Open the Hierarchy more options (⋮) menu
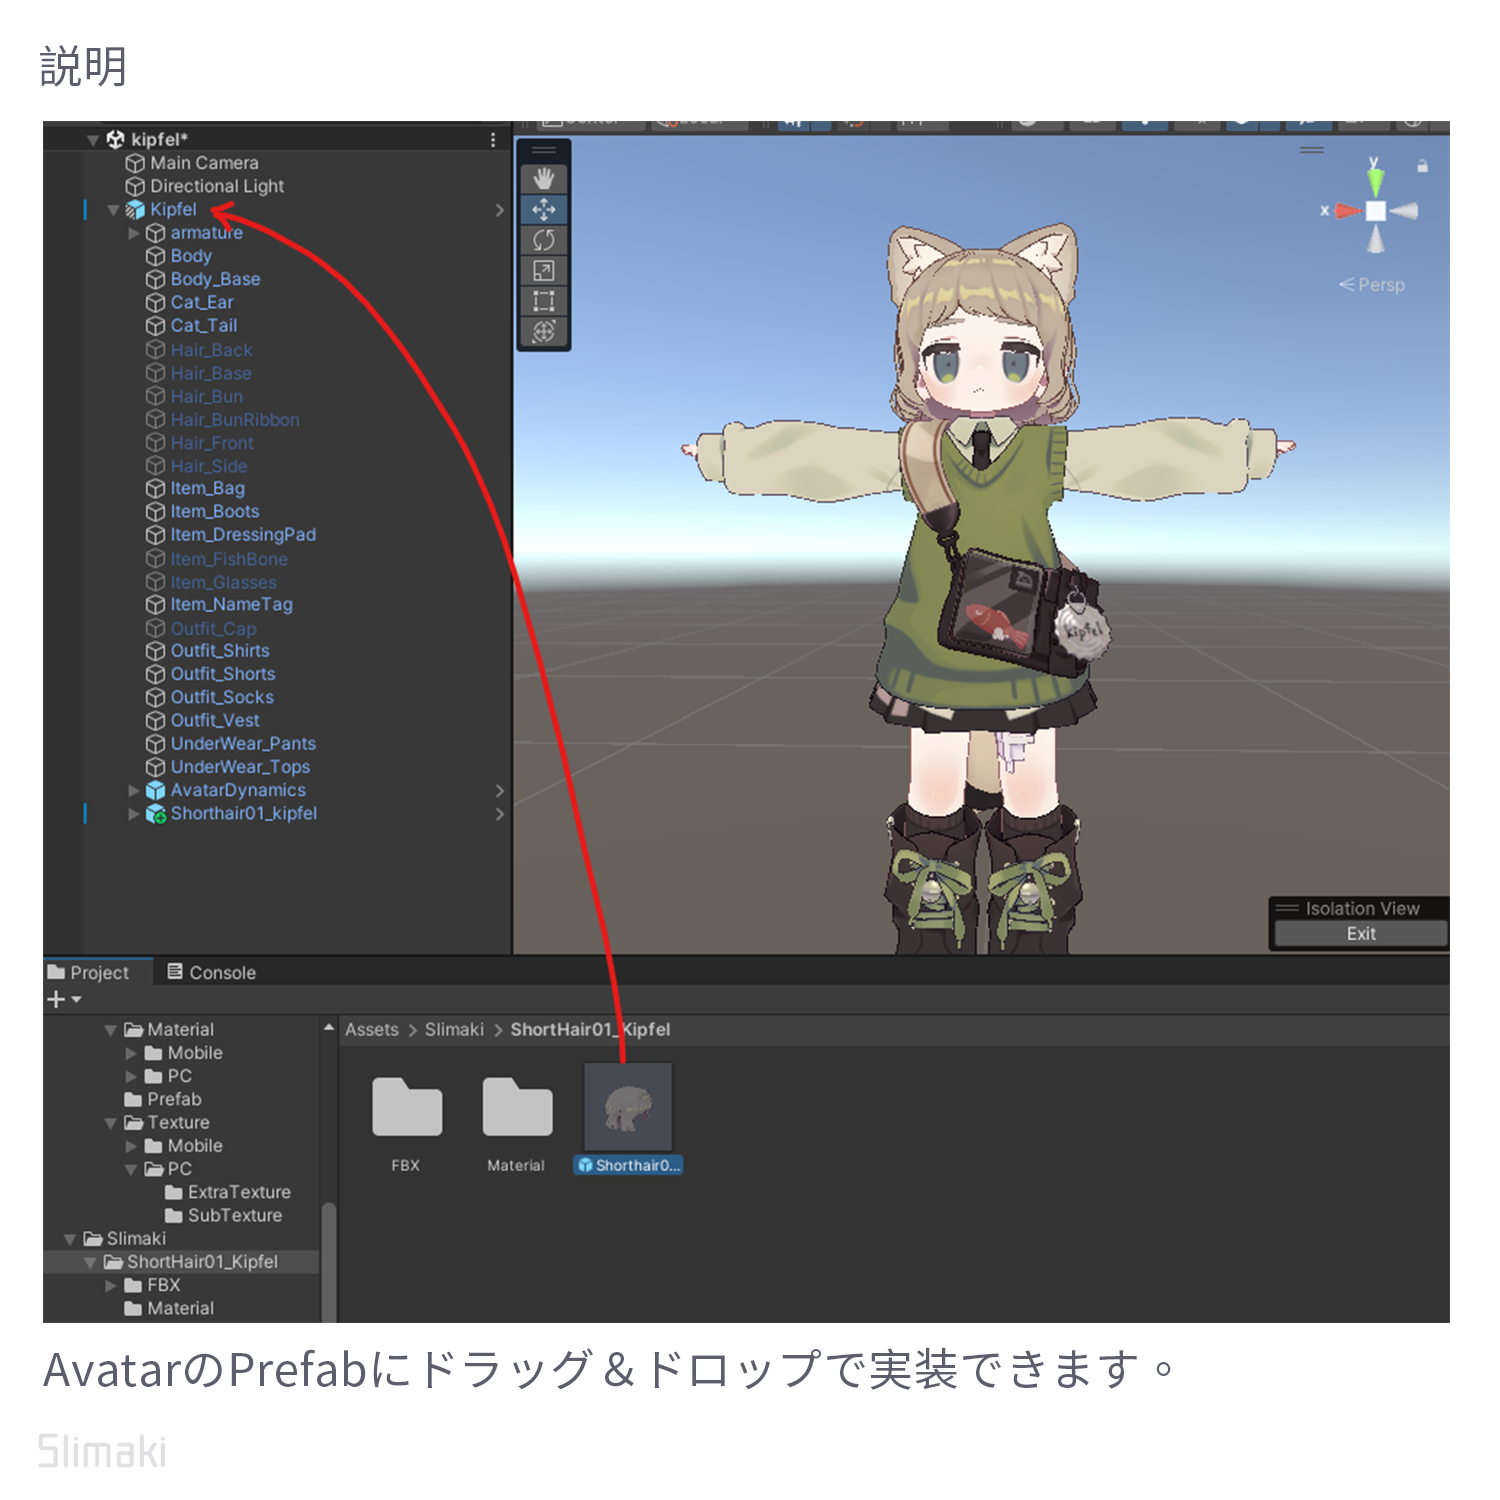The width and height of the screenshot is (1500, 1500). (492, 140)
